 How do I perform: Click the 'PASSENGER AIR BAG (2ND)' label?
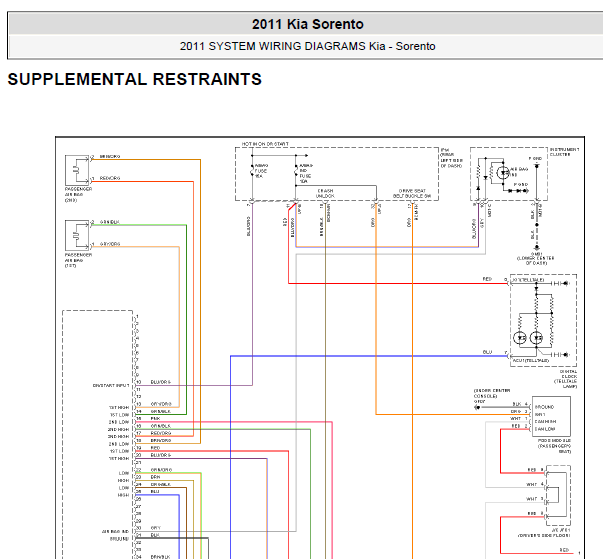78,195
